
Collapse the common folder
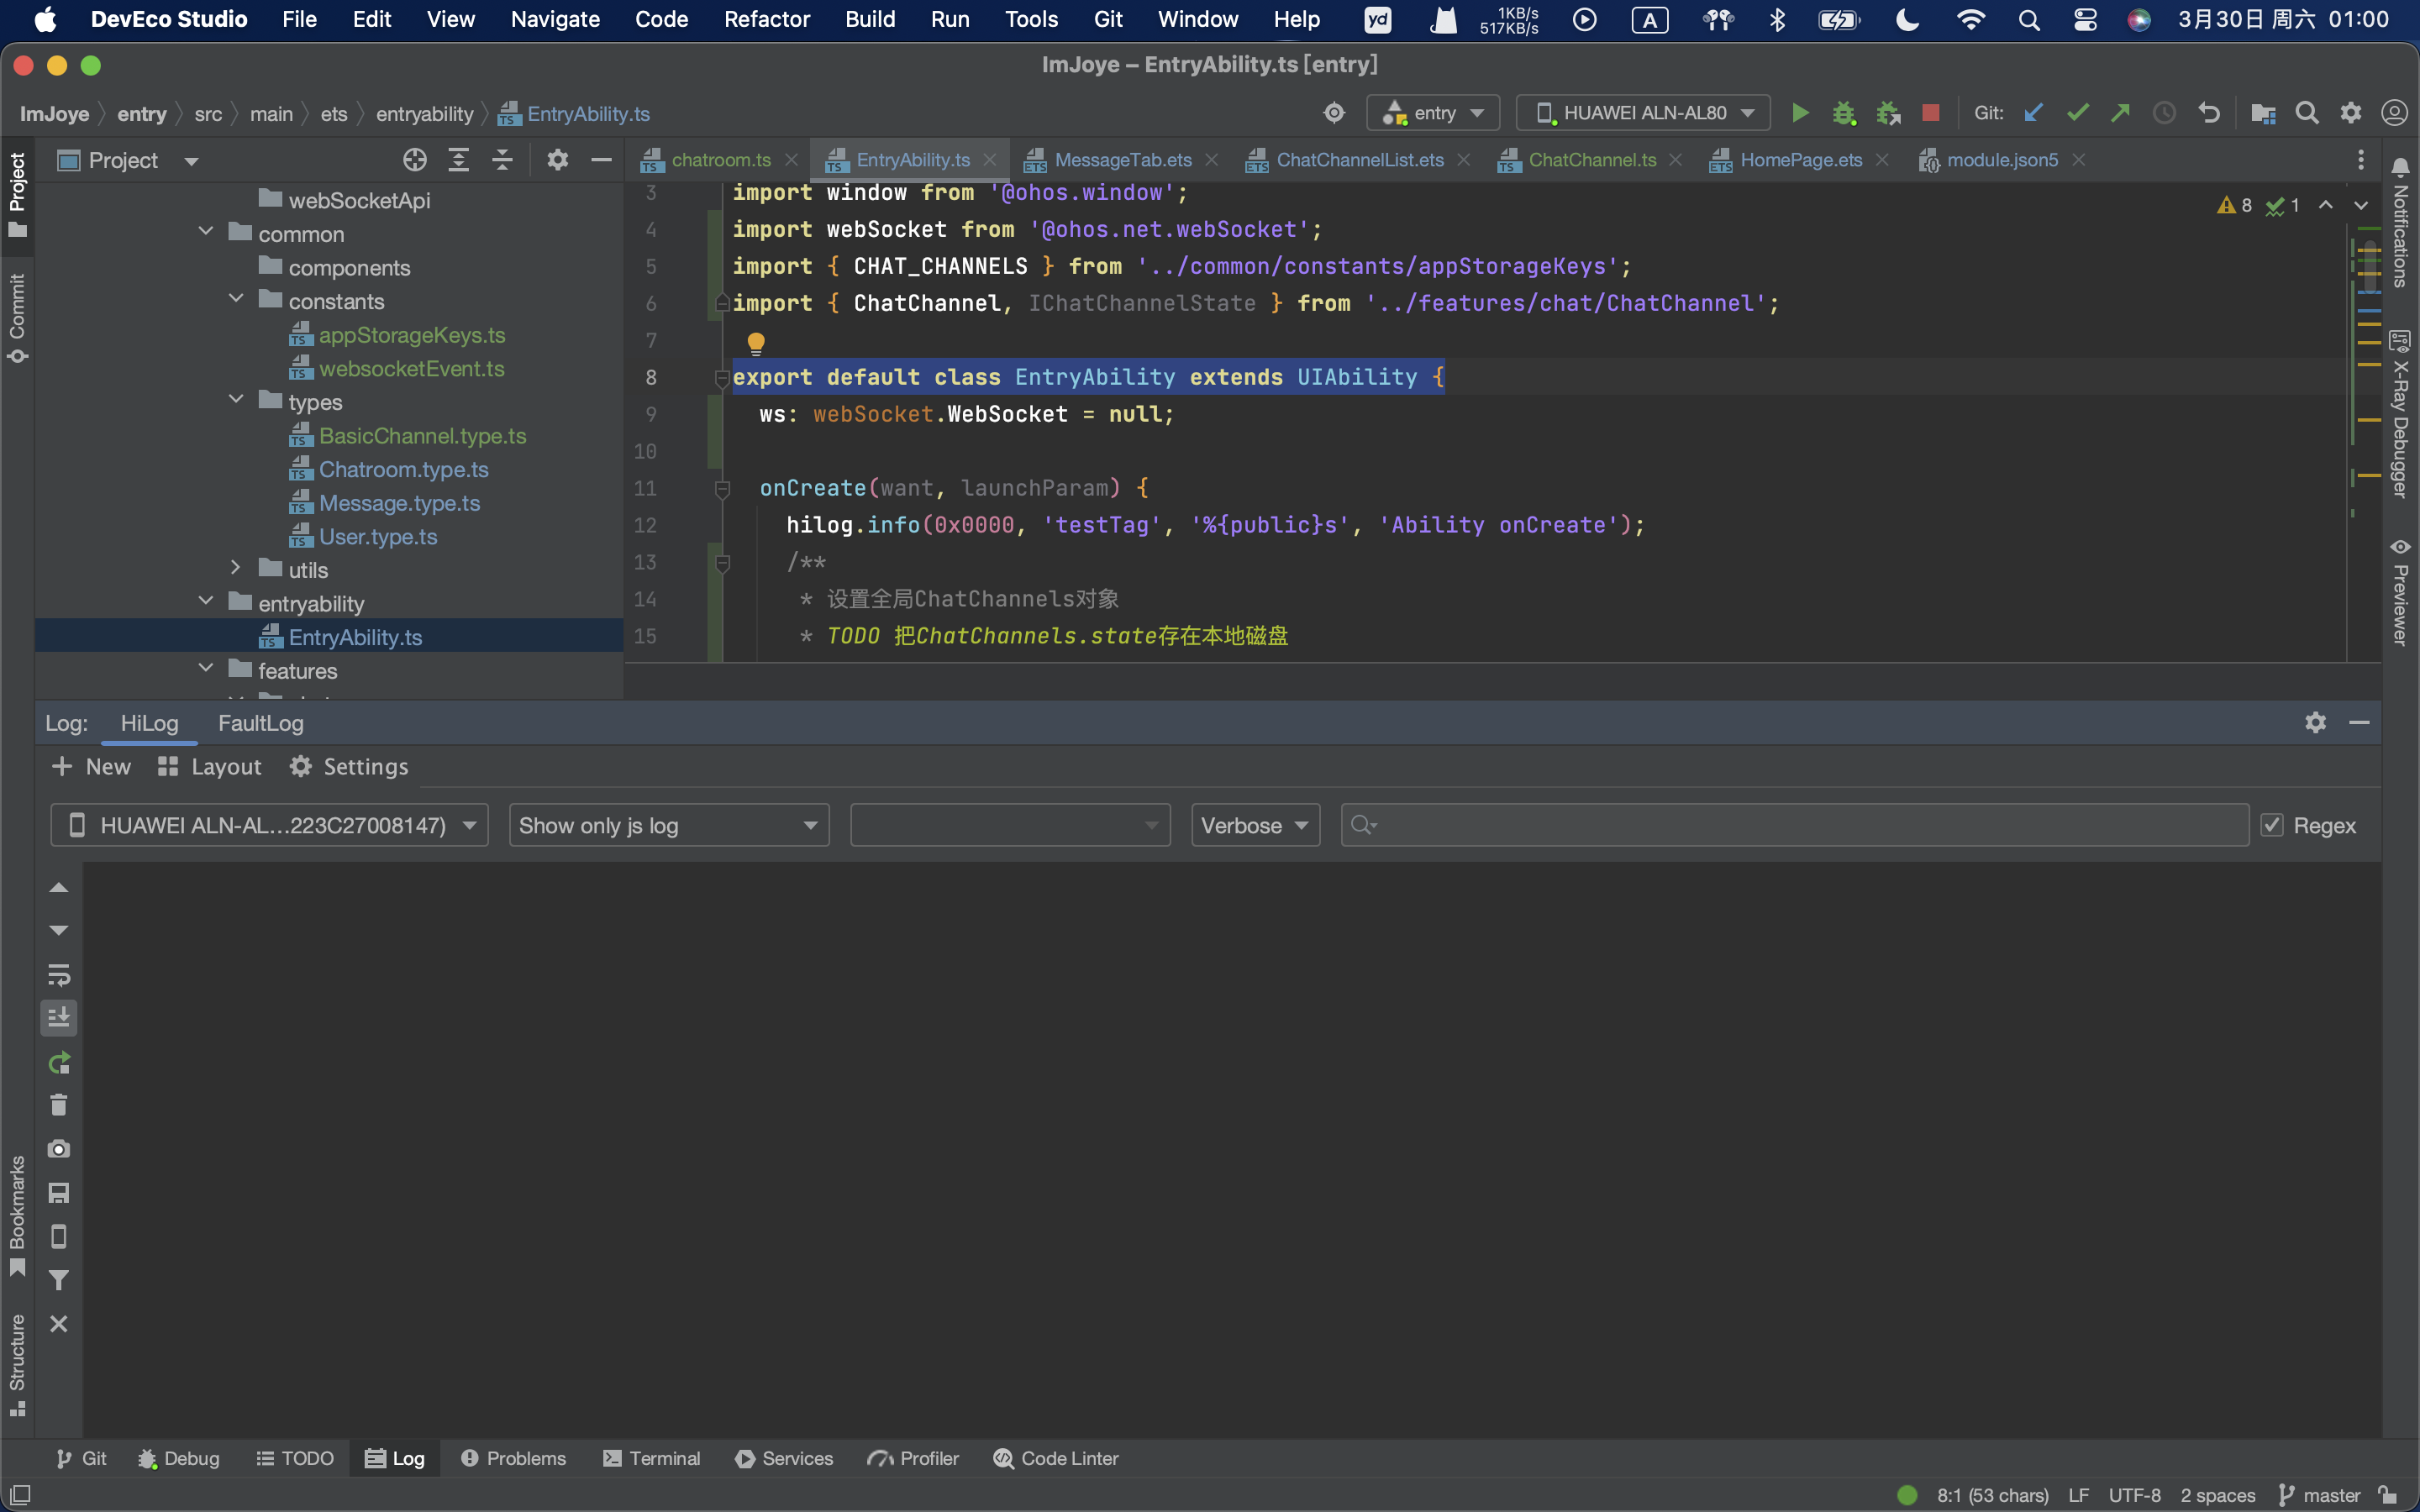[x=206, y=232]
